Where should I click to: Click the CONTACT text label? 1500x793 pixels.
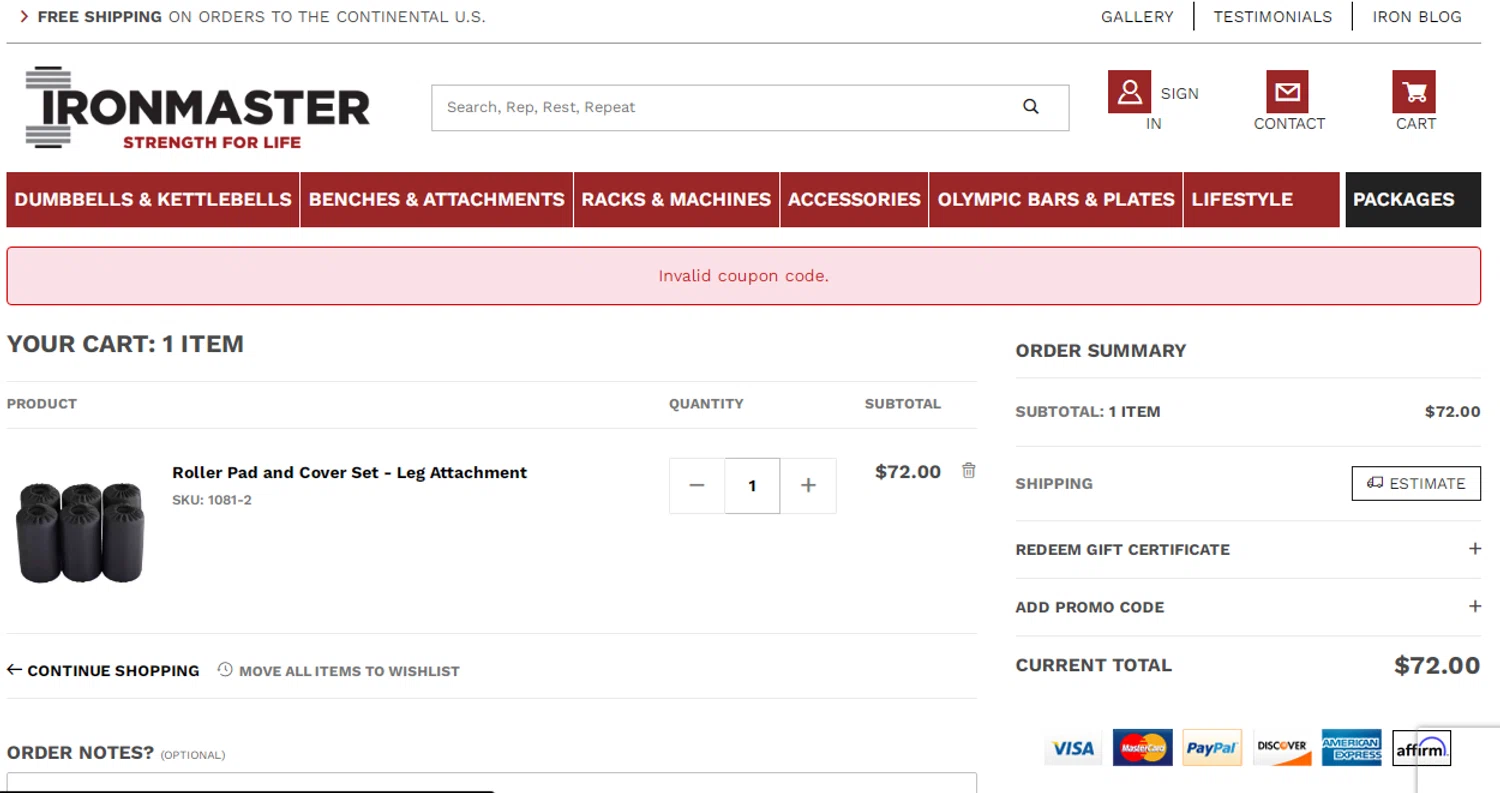(x=1289, y=124)
